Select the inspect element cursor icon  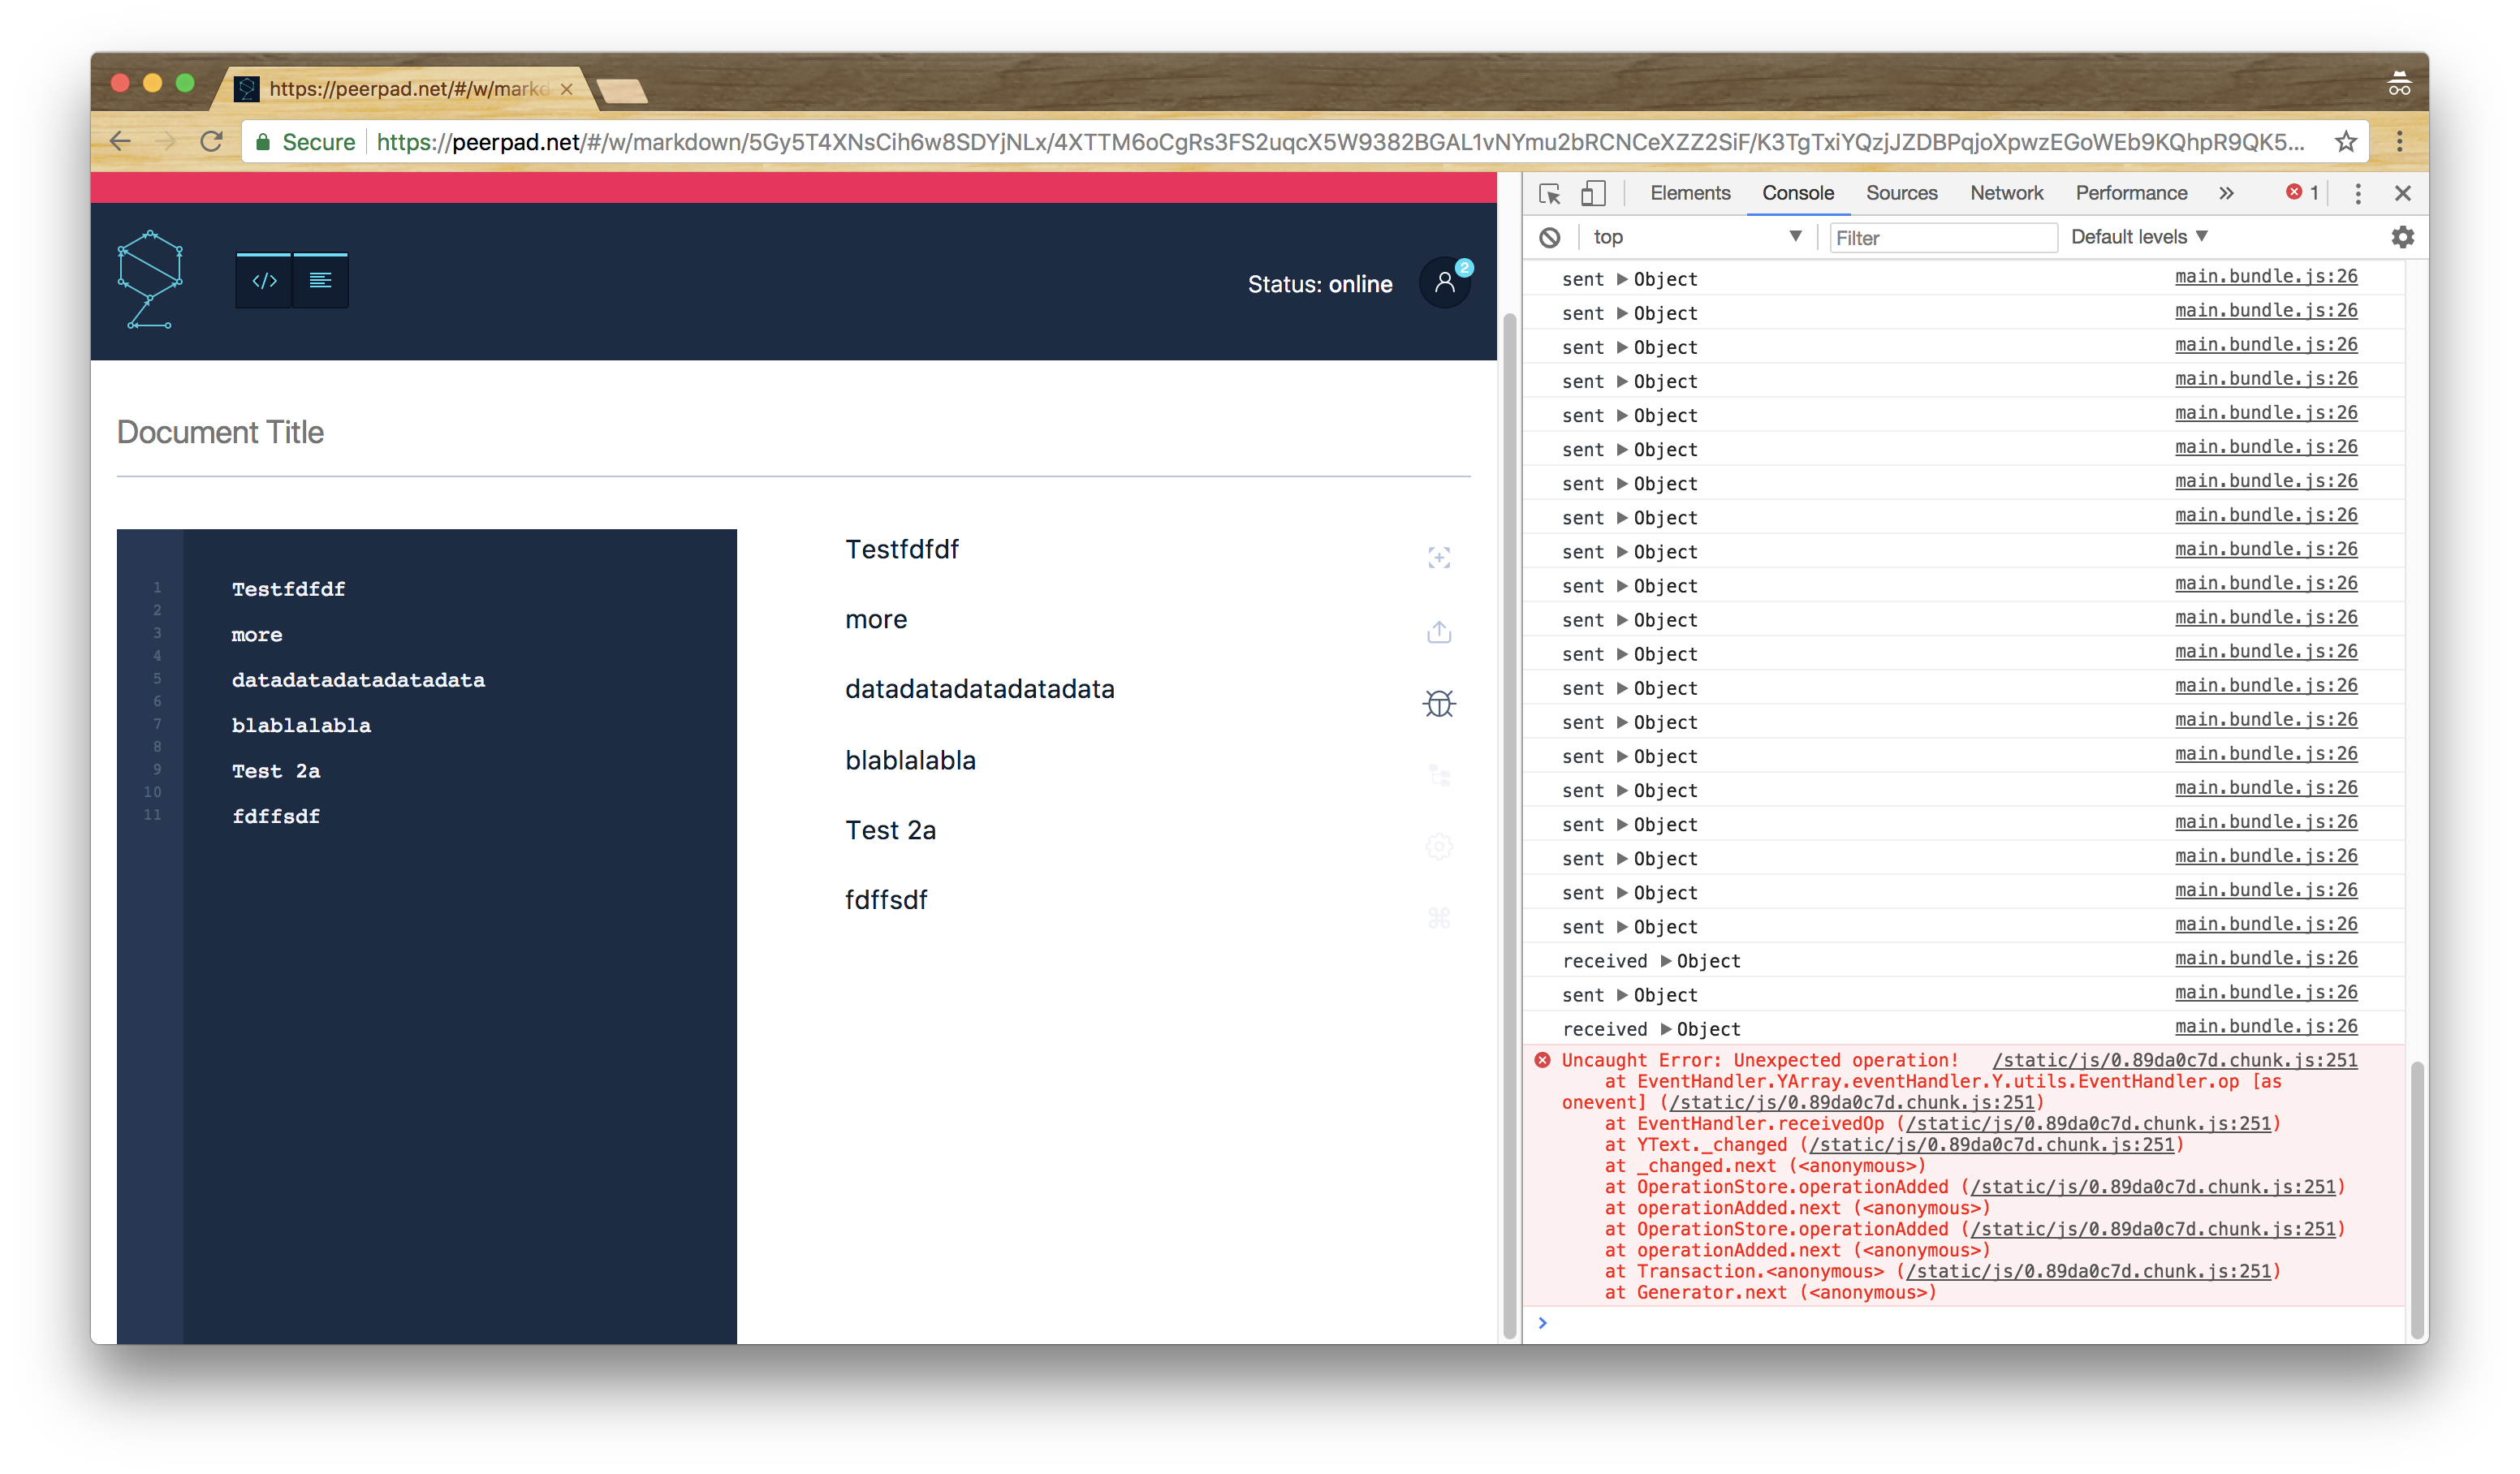1550,193
